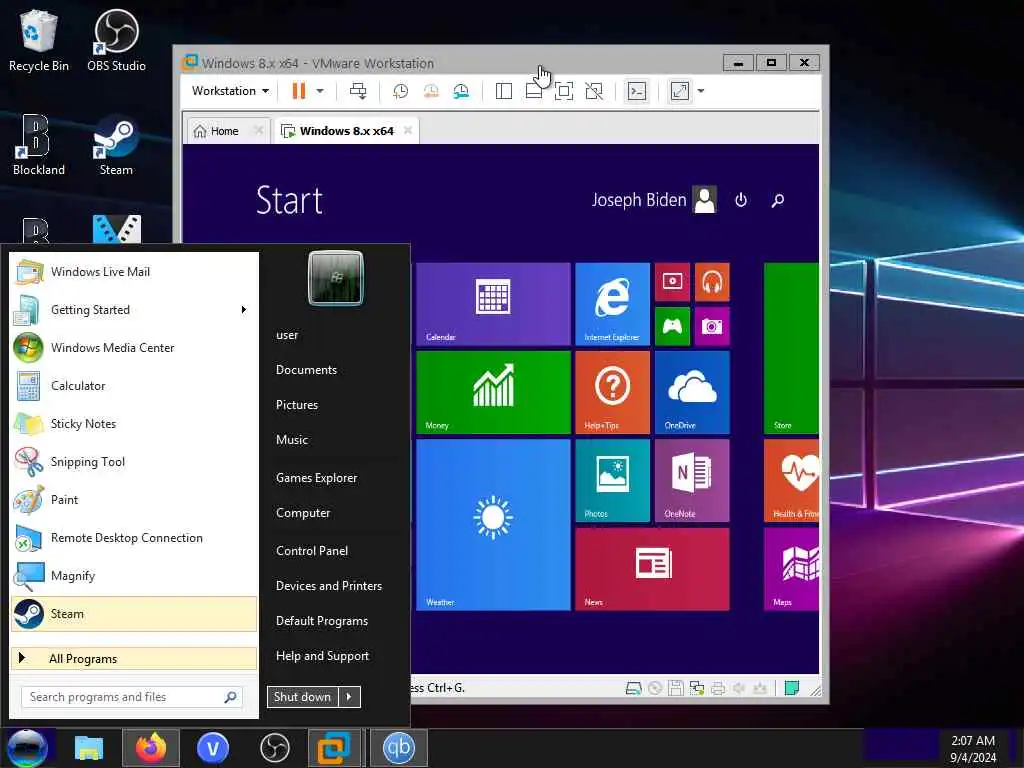Click the Joseph Biden user account
The image size is (1024, 768).
654,200
